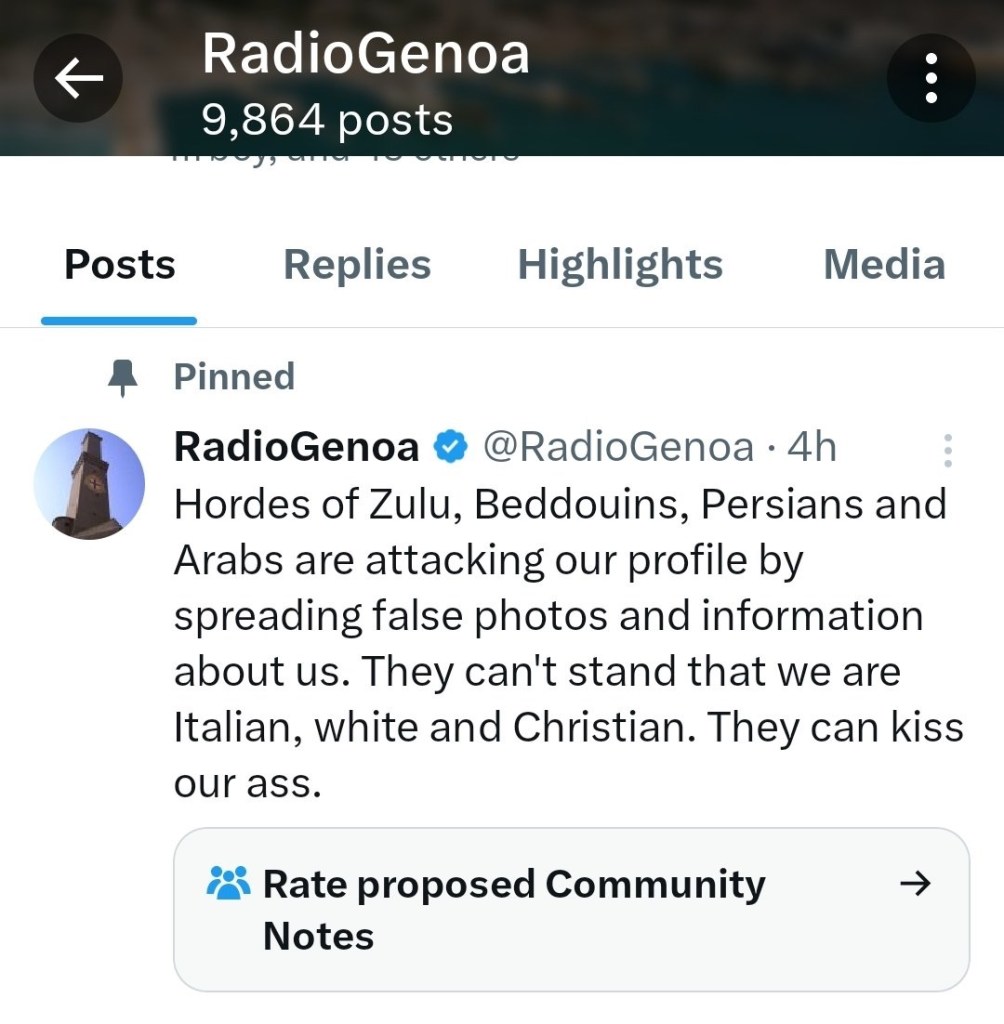1004x1024 pixels.
Task: Tap the back arrow in the header
Action: [x=79, y=79]
